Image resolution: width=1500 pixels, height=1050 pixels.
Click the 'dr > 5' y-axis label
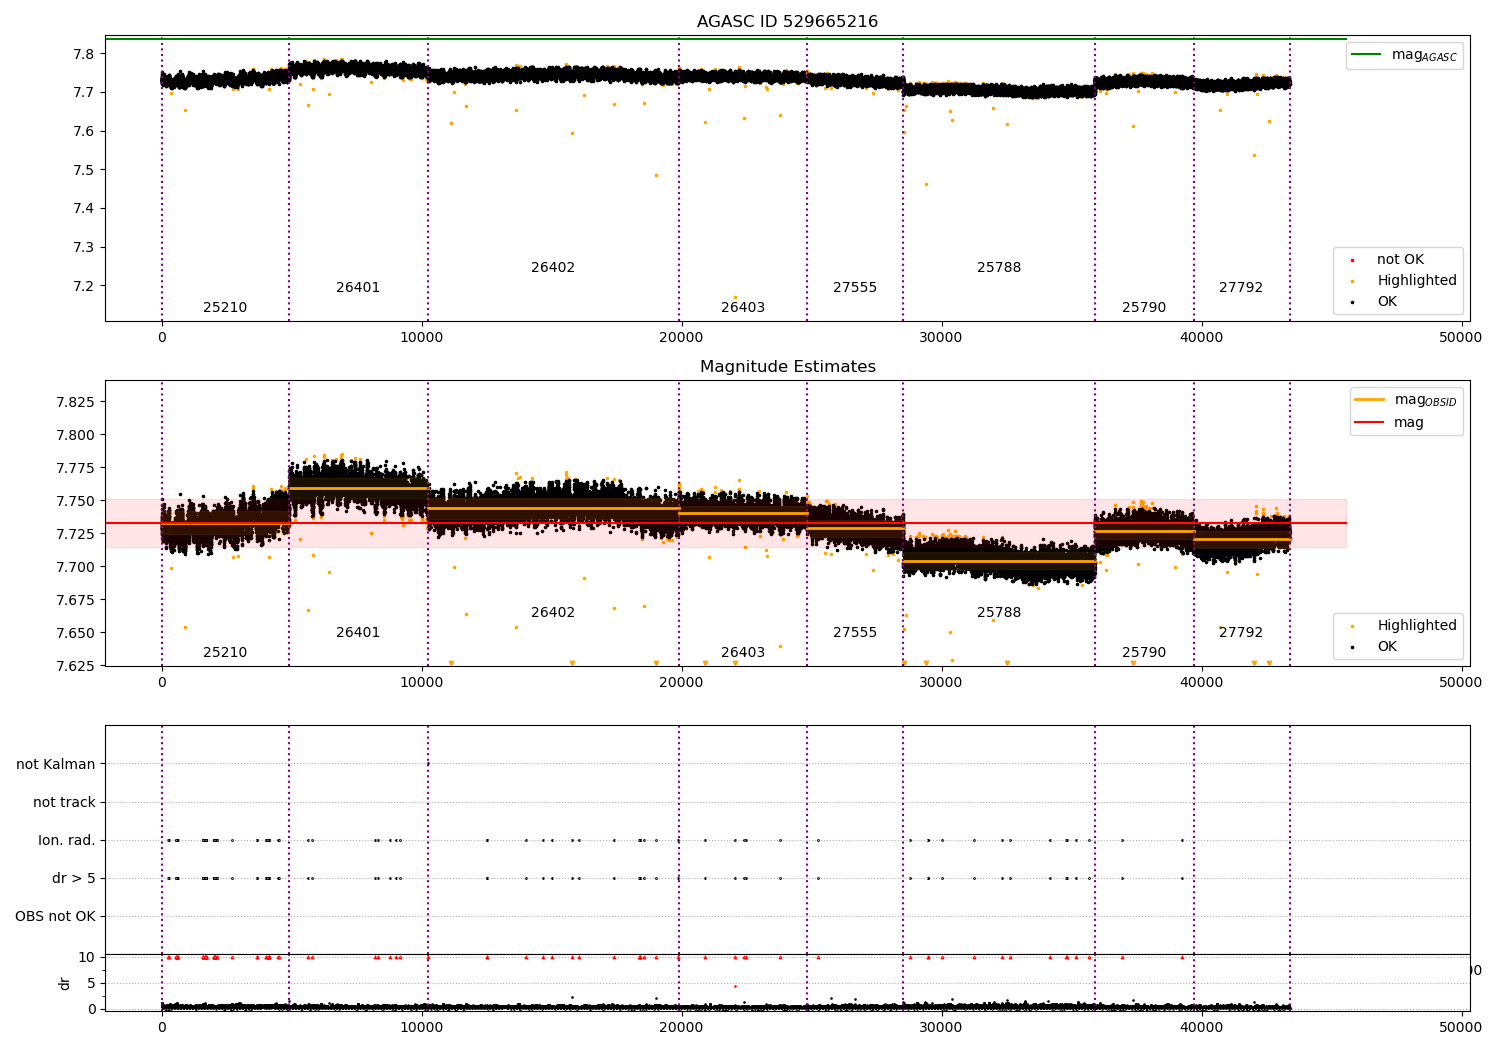point(74,879)
